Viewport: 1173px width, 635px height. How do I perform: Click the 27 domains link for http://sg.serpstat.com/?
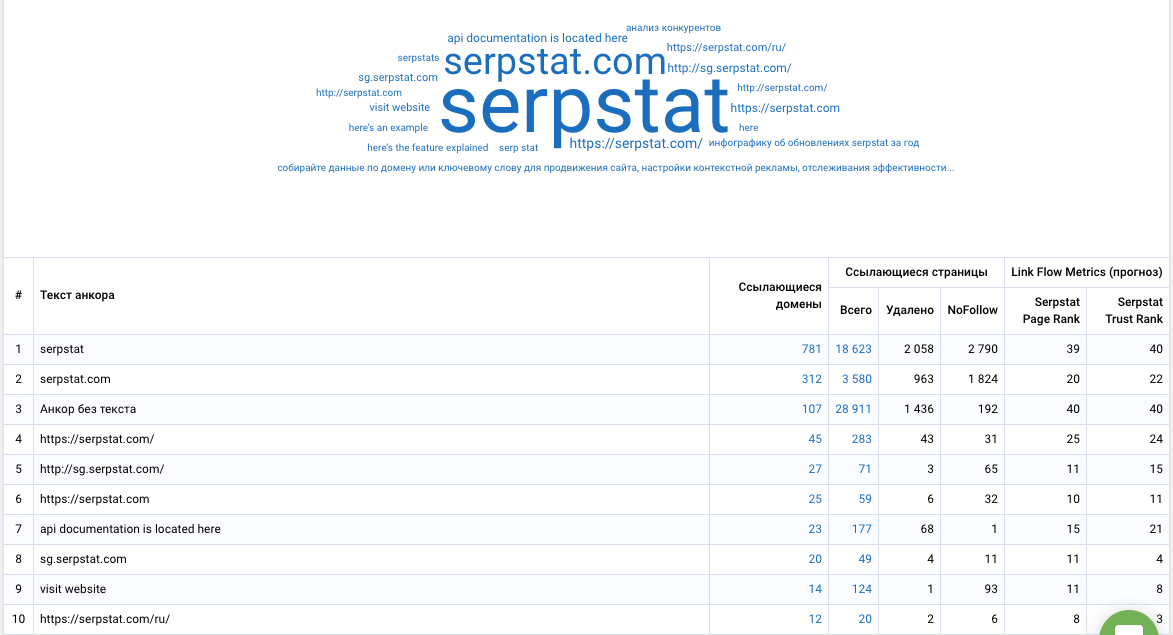815,469
